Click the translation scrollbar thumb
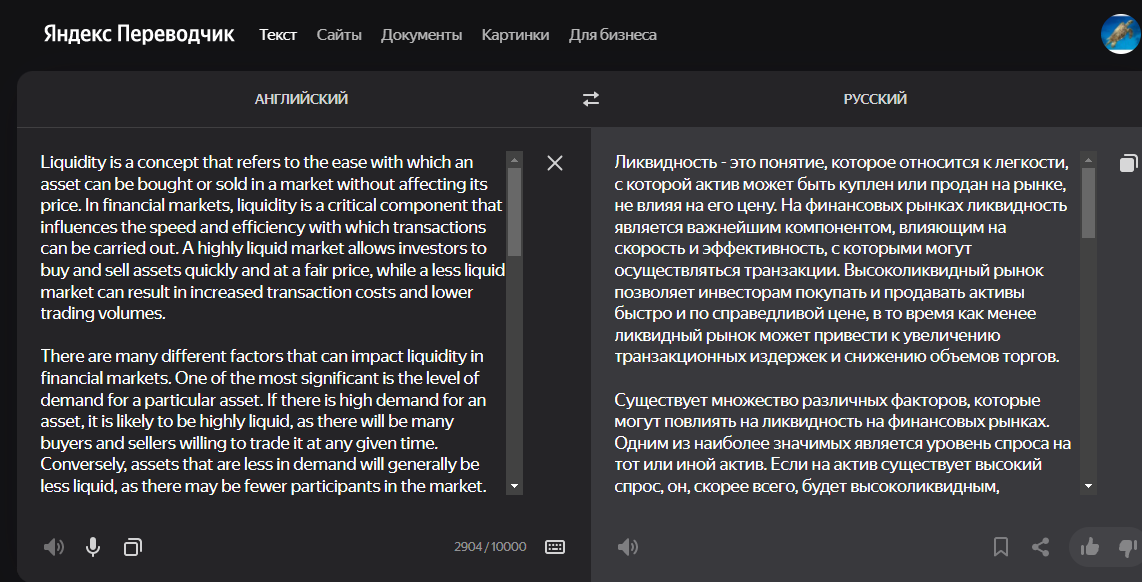Viewport: 1142px width, 582px height. coord(1089,203)
